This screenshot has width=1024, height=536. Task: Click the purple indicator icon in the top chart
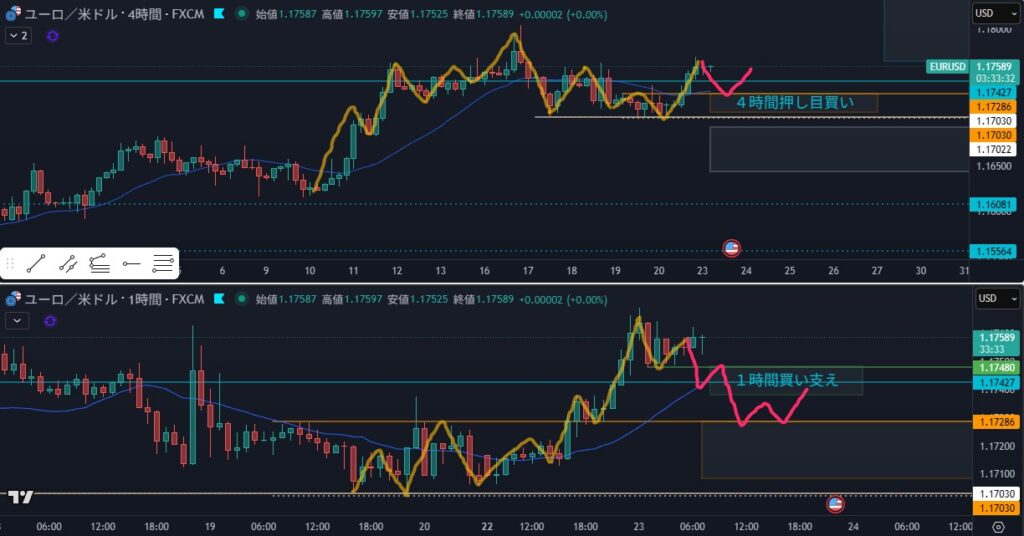(52, 36)
